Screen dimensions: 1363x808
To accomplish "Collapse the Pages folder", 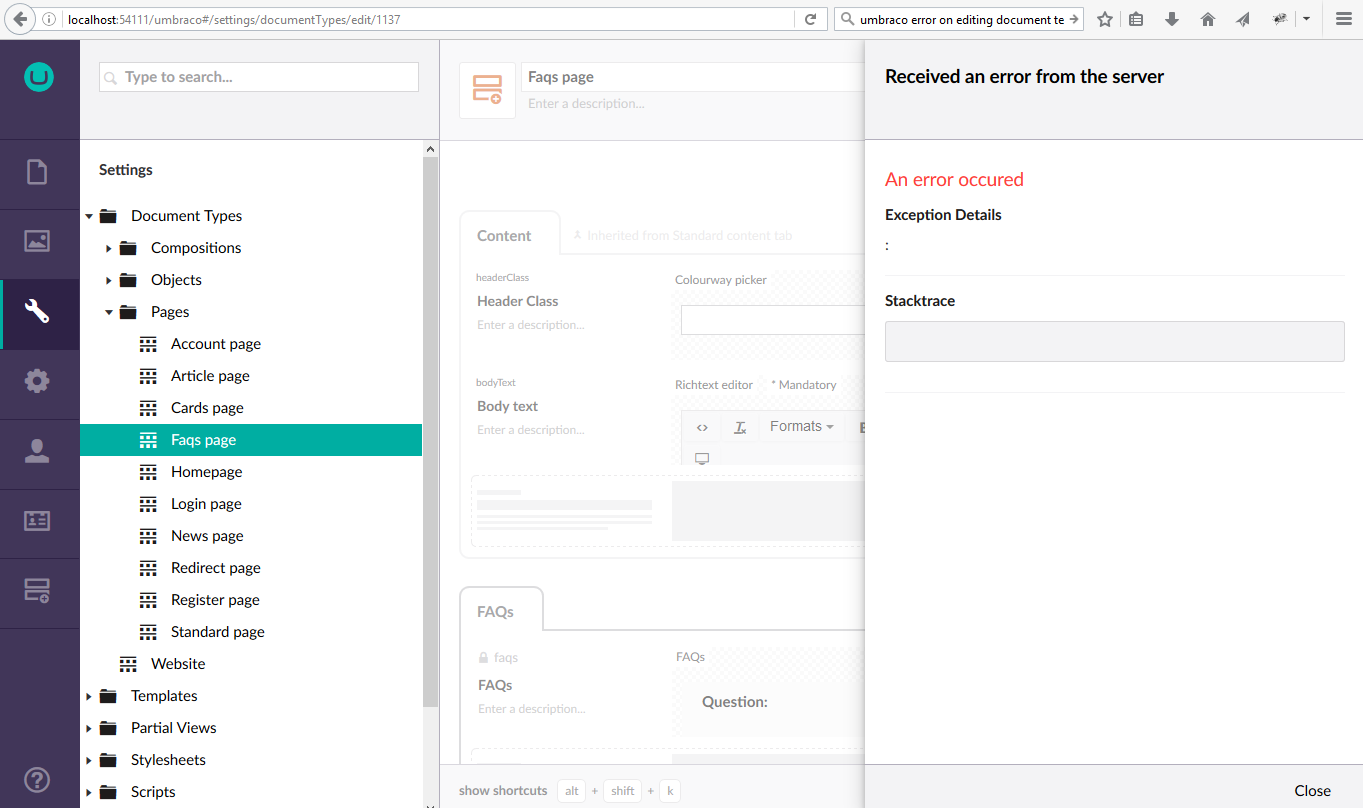I will [109, 312].
